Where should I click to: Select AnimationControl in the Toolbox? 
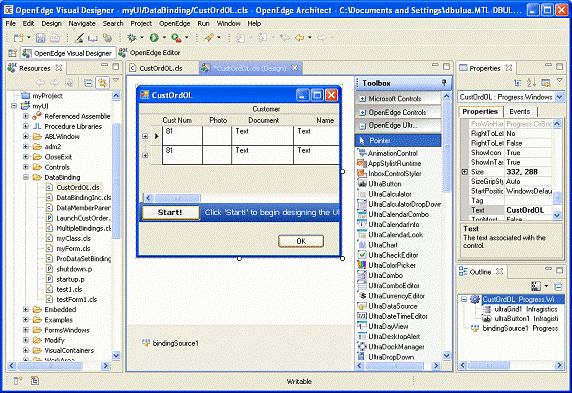(392, 153)
